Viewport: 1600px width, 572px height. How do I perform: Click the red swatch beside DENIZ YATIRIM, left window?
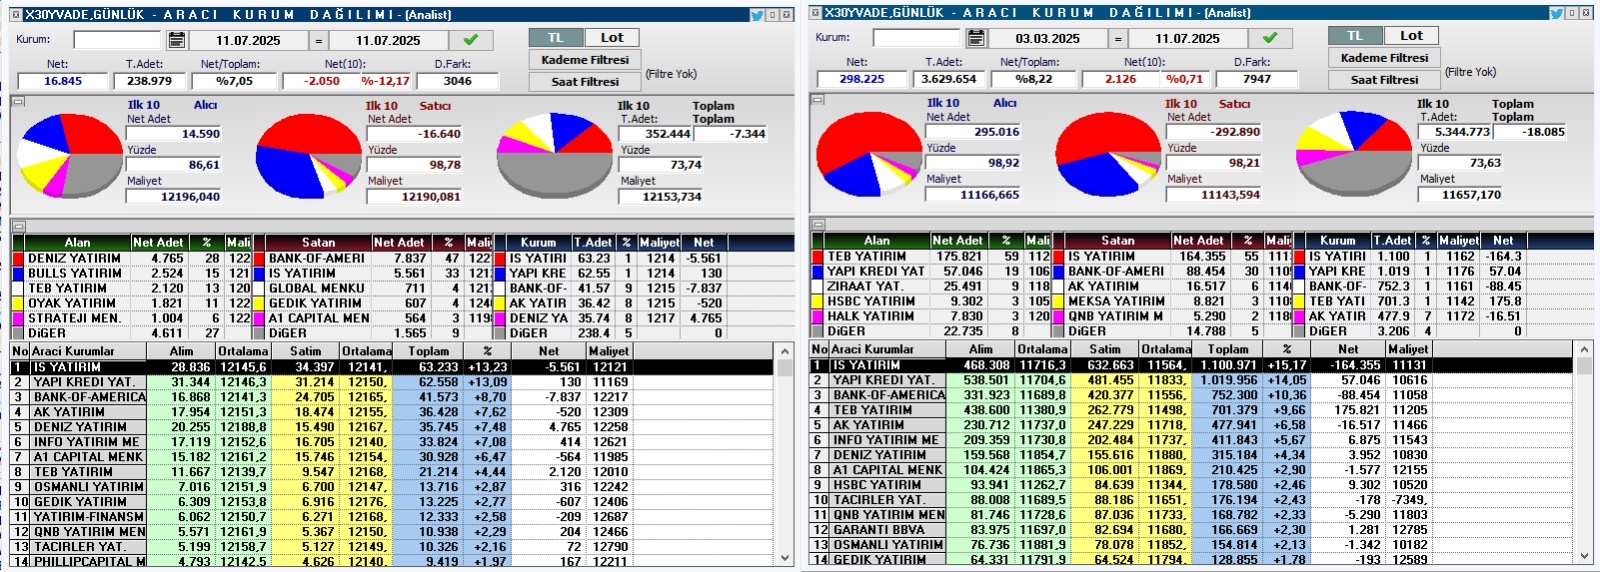(19, 258)
